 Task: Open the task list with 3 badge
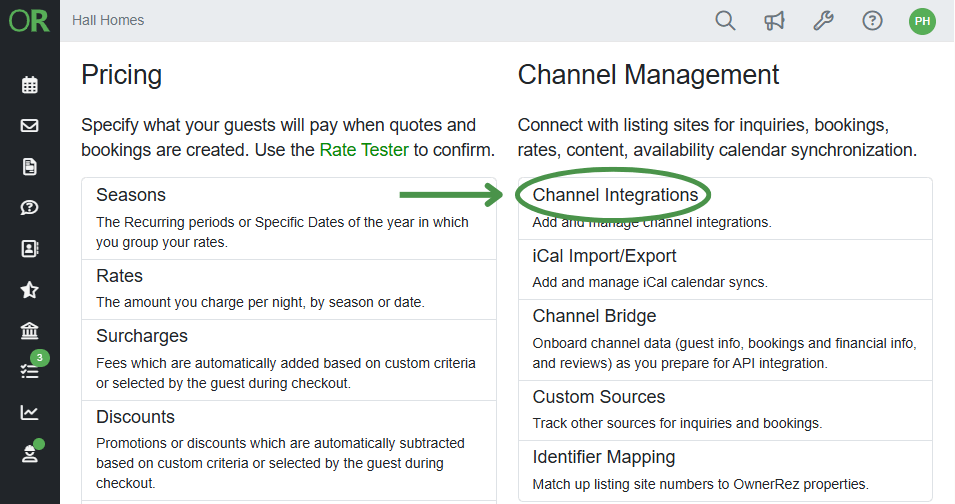(x=30, y=371)
